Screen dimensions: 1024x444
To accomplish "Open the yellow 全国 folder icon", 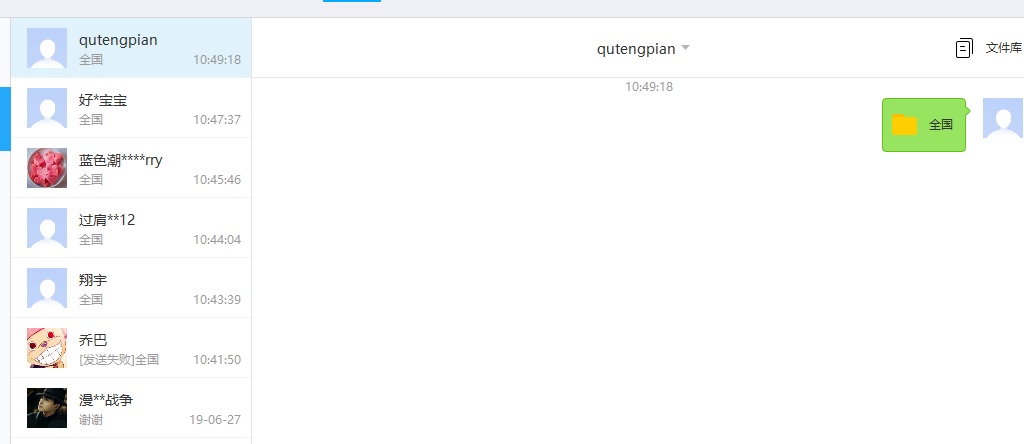I will click(x=904, y=125).
